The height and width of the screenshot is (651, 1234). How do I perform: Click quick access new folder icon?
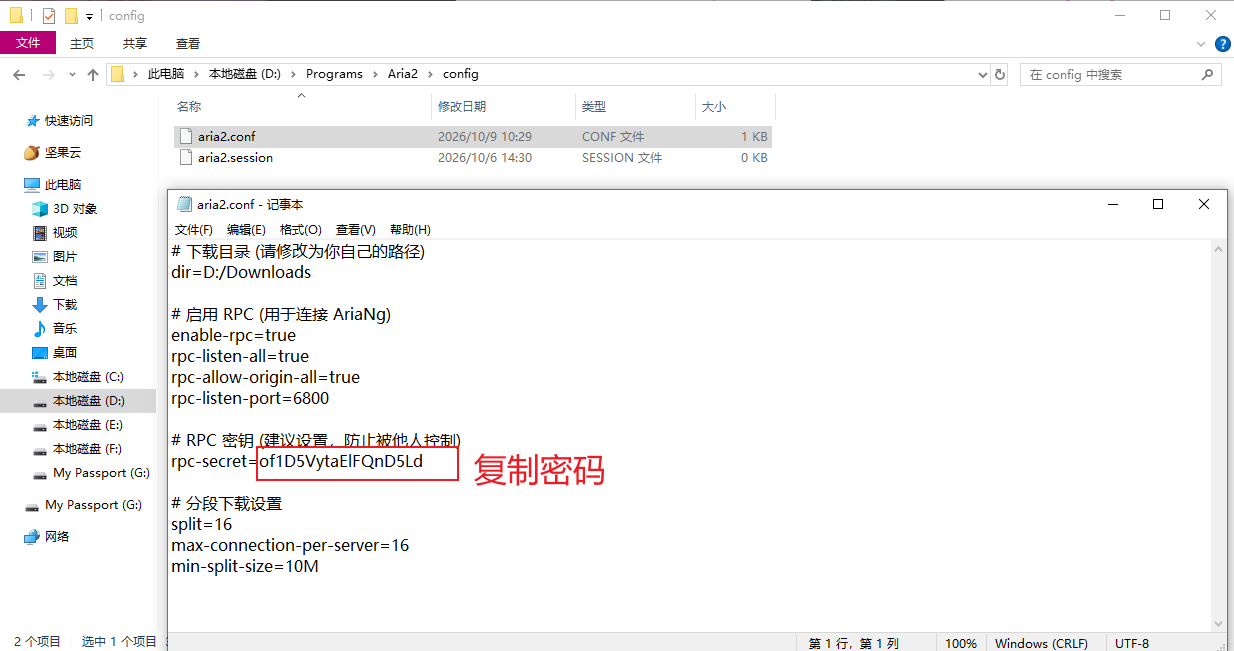pos(71,15)
